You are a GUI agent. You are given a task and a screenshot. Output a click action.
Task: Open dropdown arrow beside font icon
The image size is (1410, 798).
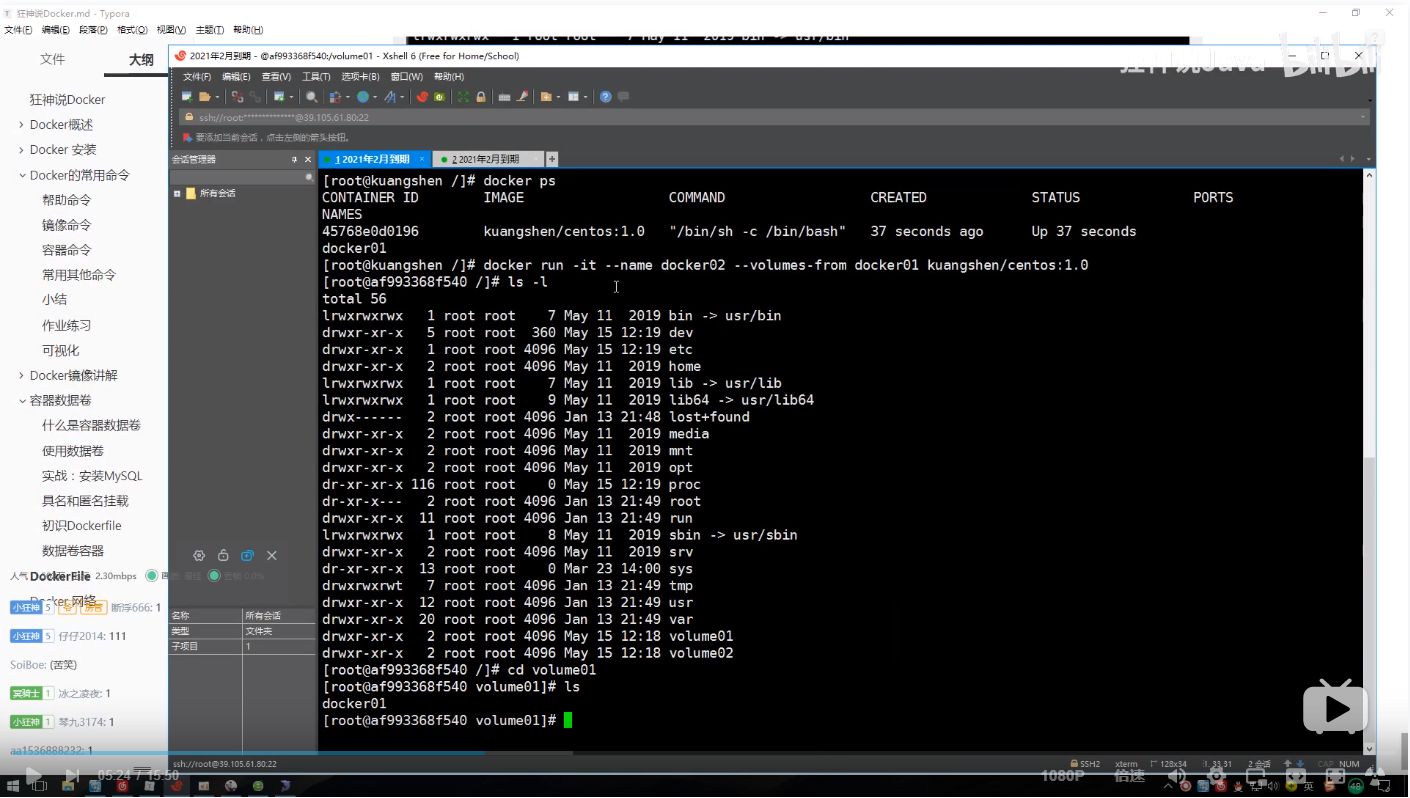click(x=402, y=97)
